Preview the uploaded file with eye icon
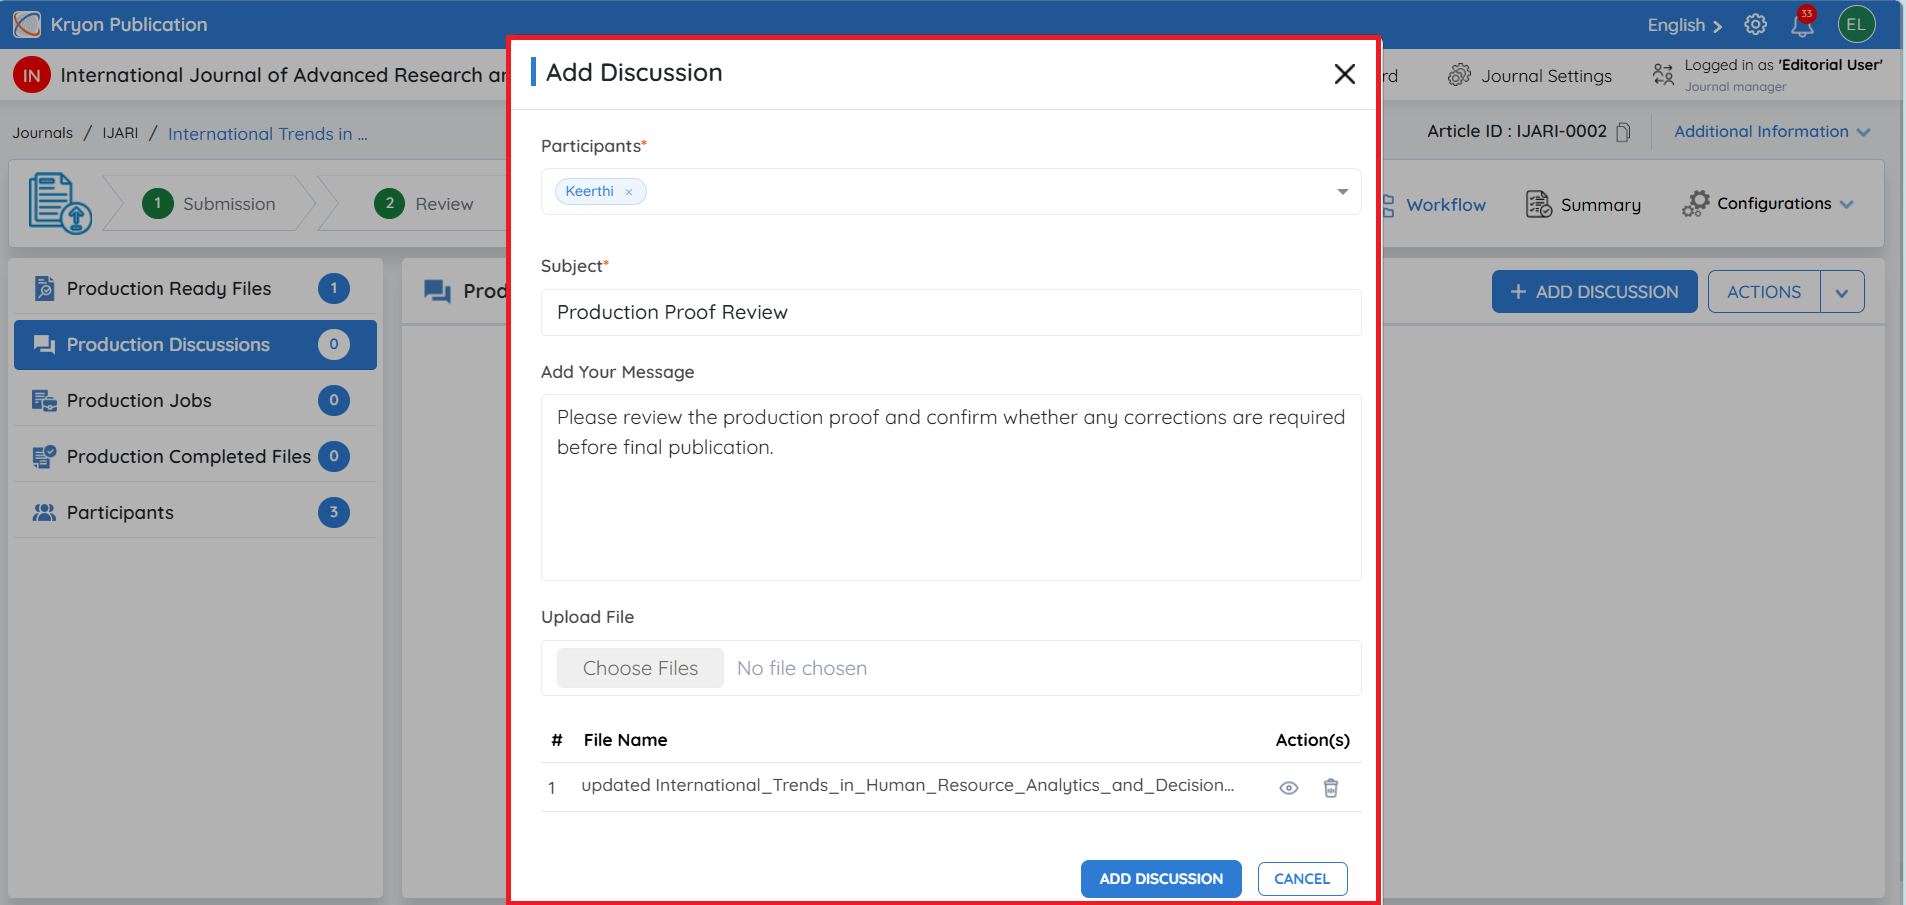Screen dimensions: 1906x905 point(1289,788)
